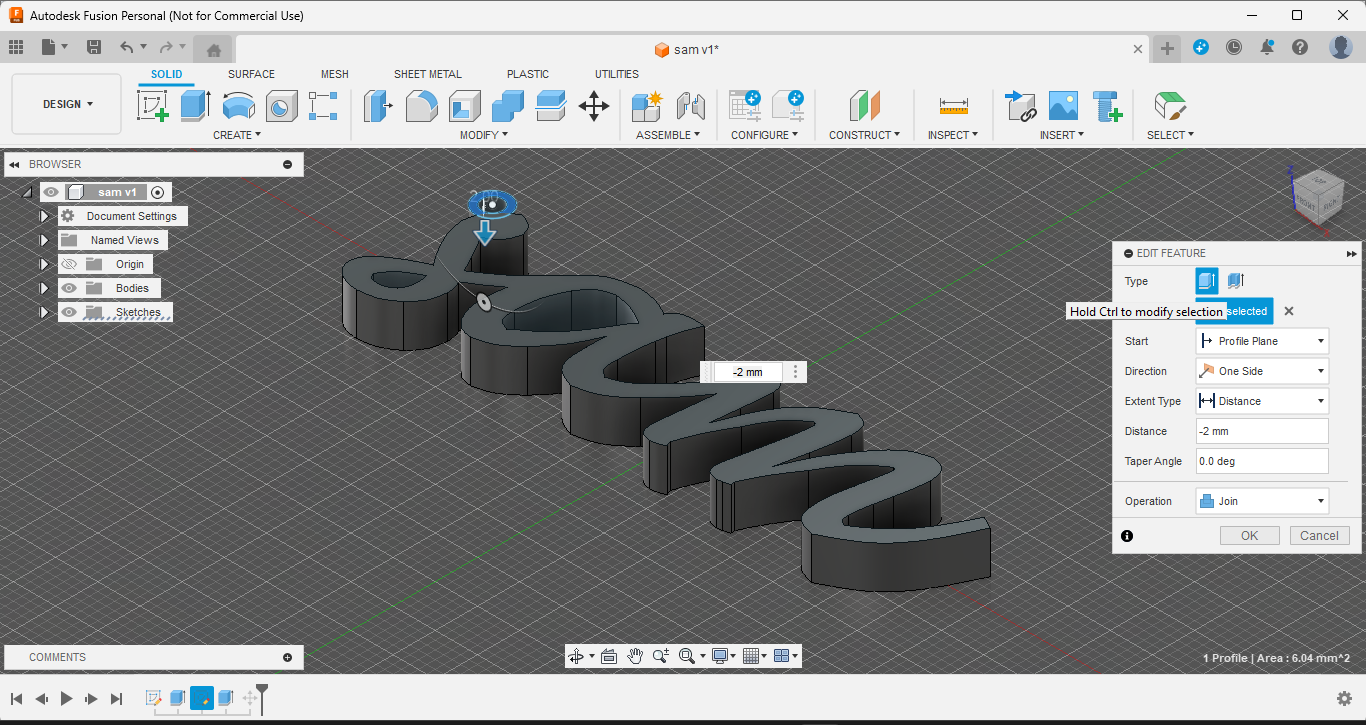Jump to the timeline beginning

tap(17, 698)
